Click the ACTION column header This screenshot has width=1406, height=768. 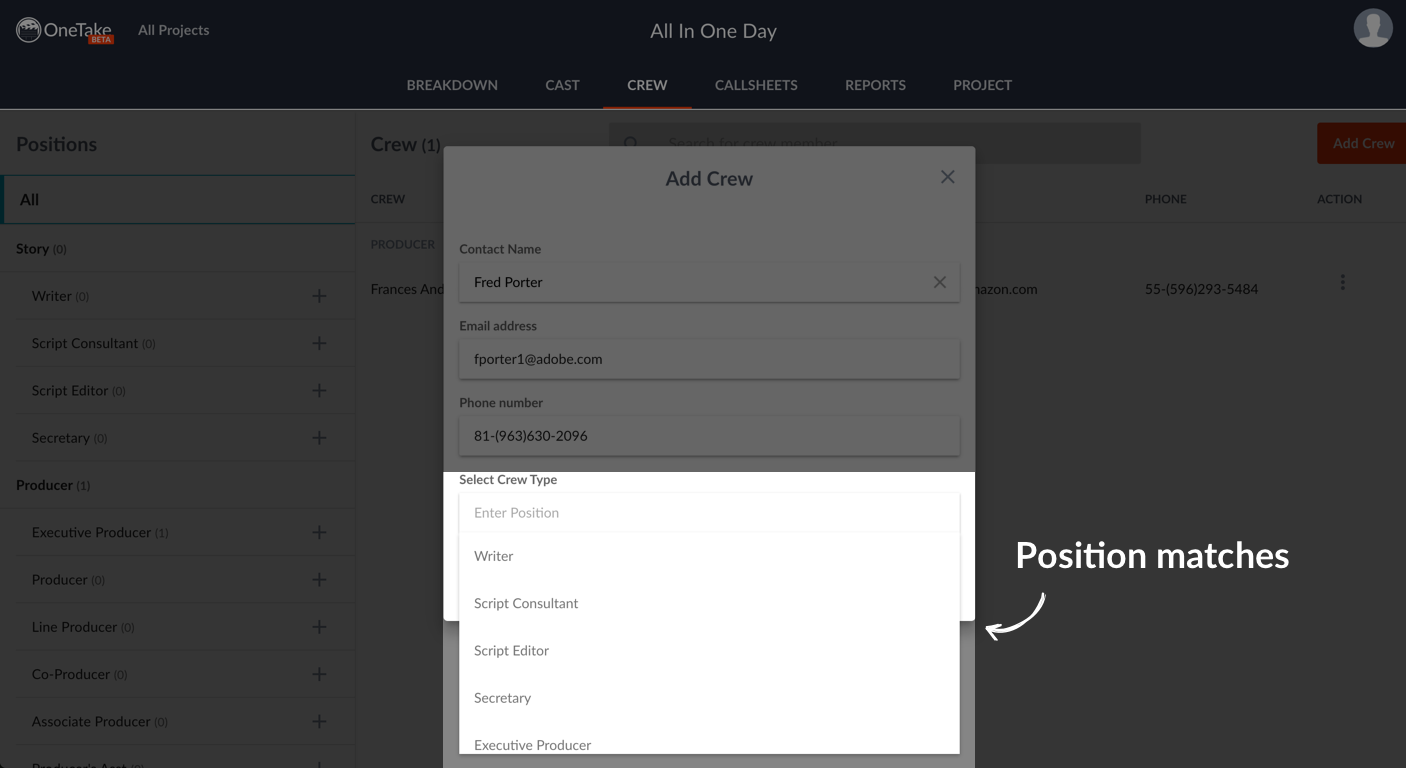coord(1339,199)
